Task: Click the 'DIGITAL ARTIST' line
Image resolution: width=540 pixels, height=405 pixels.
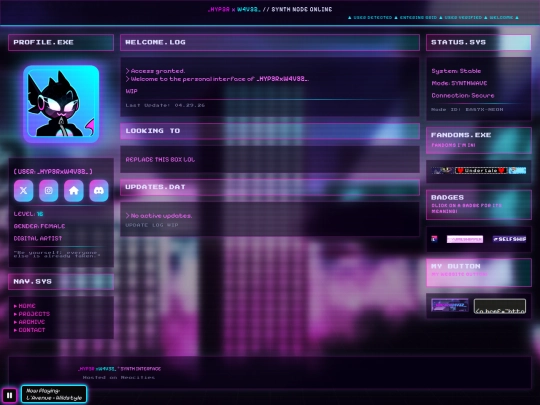Action: (x=38, y=238)
